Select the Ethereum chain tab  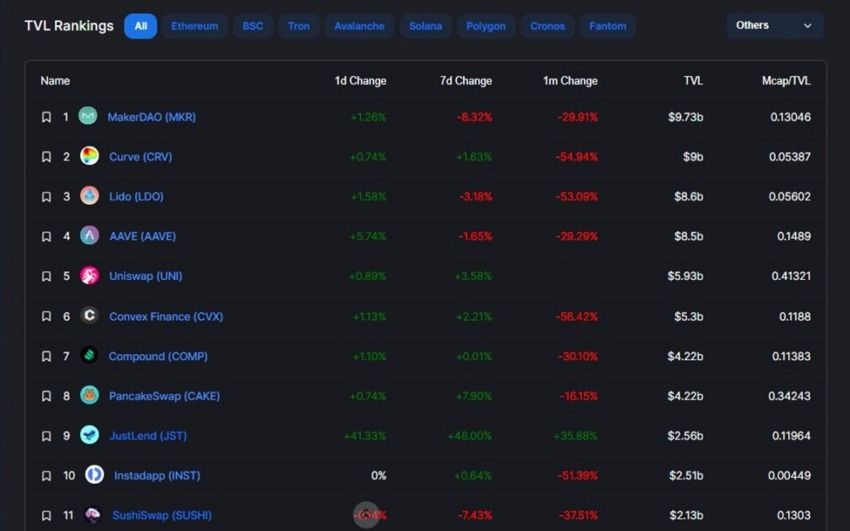pyautogui.click(x=195, y=26)
